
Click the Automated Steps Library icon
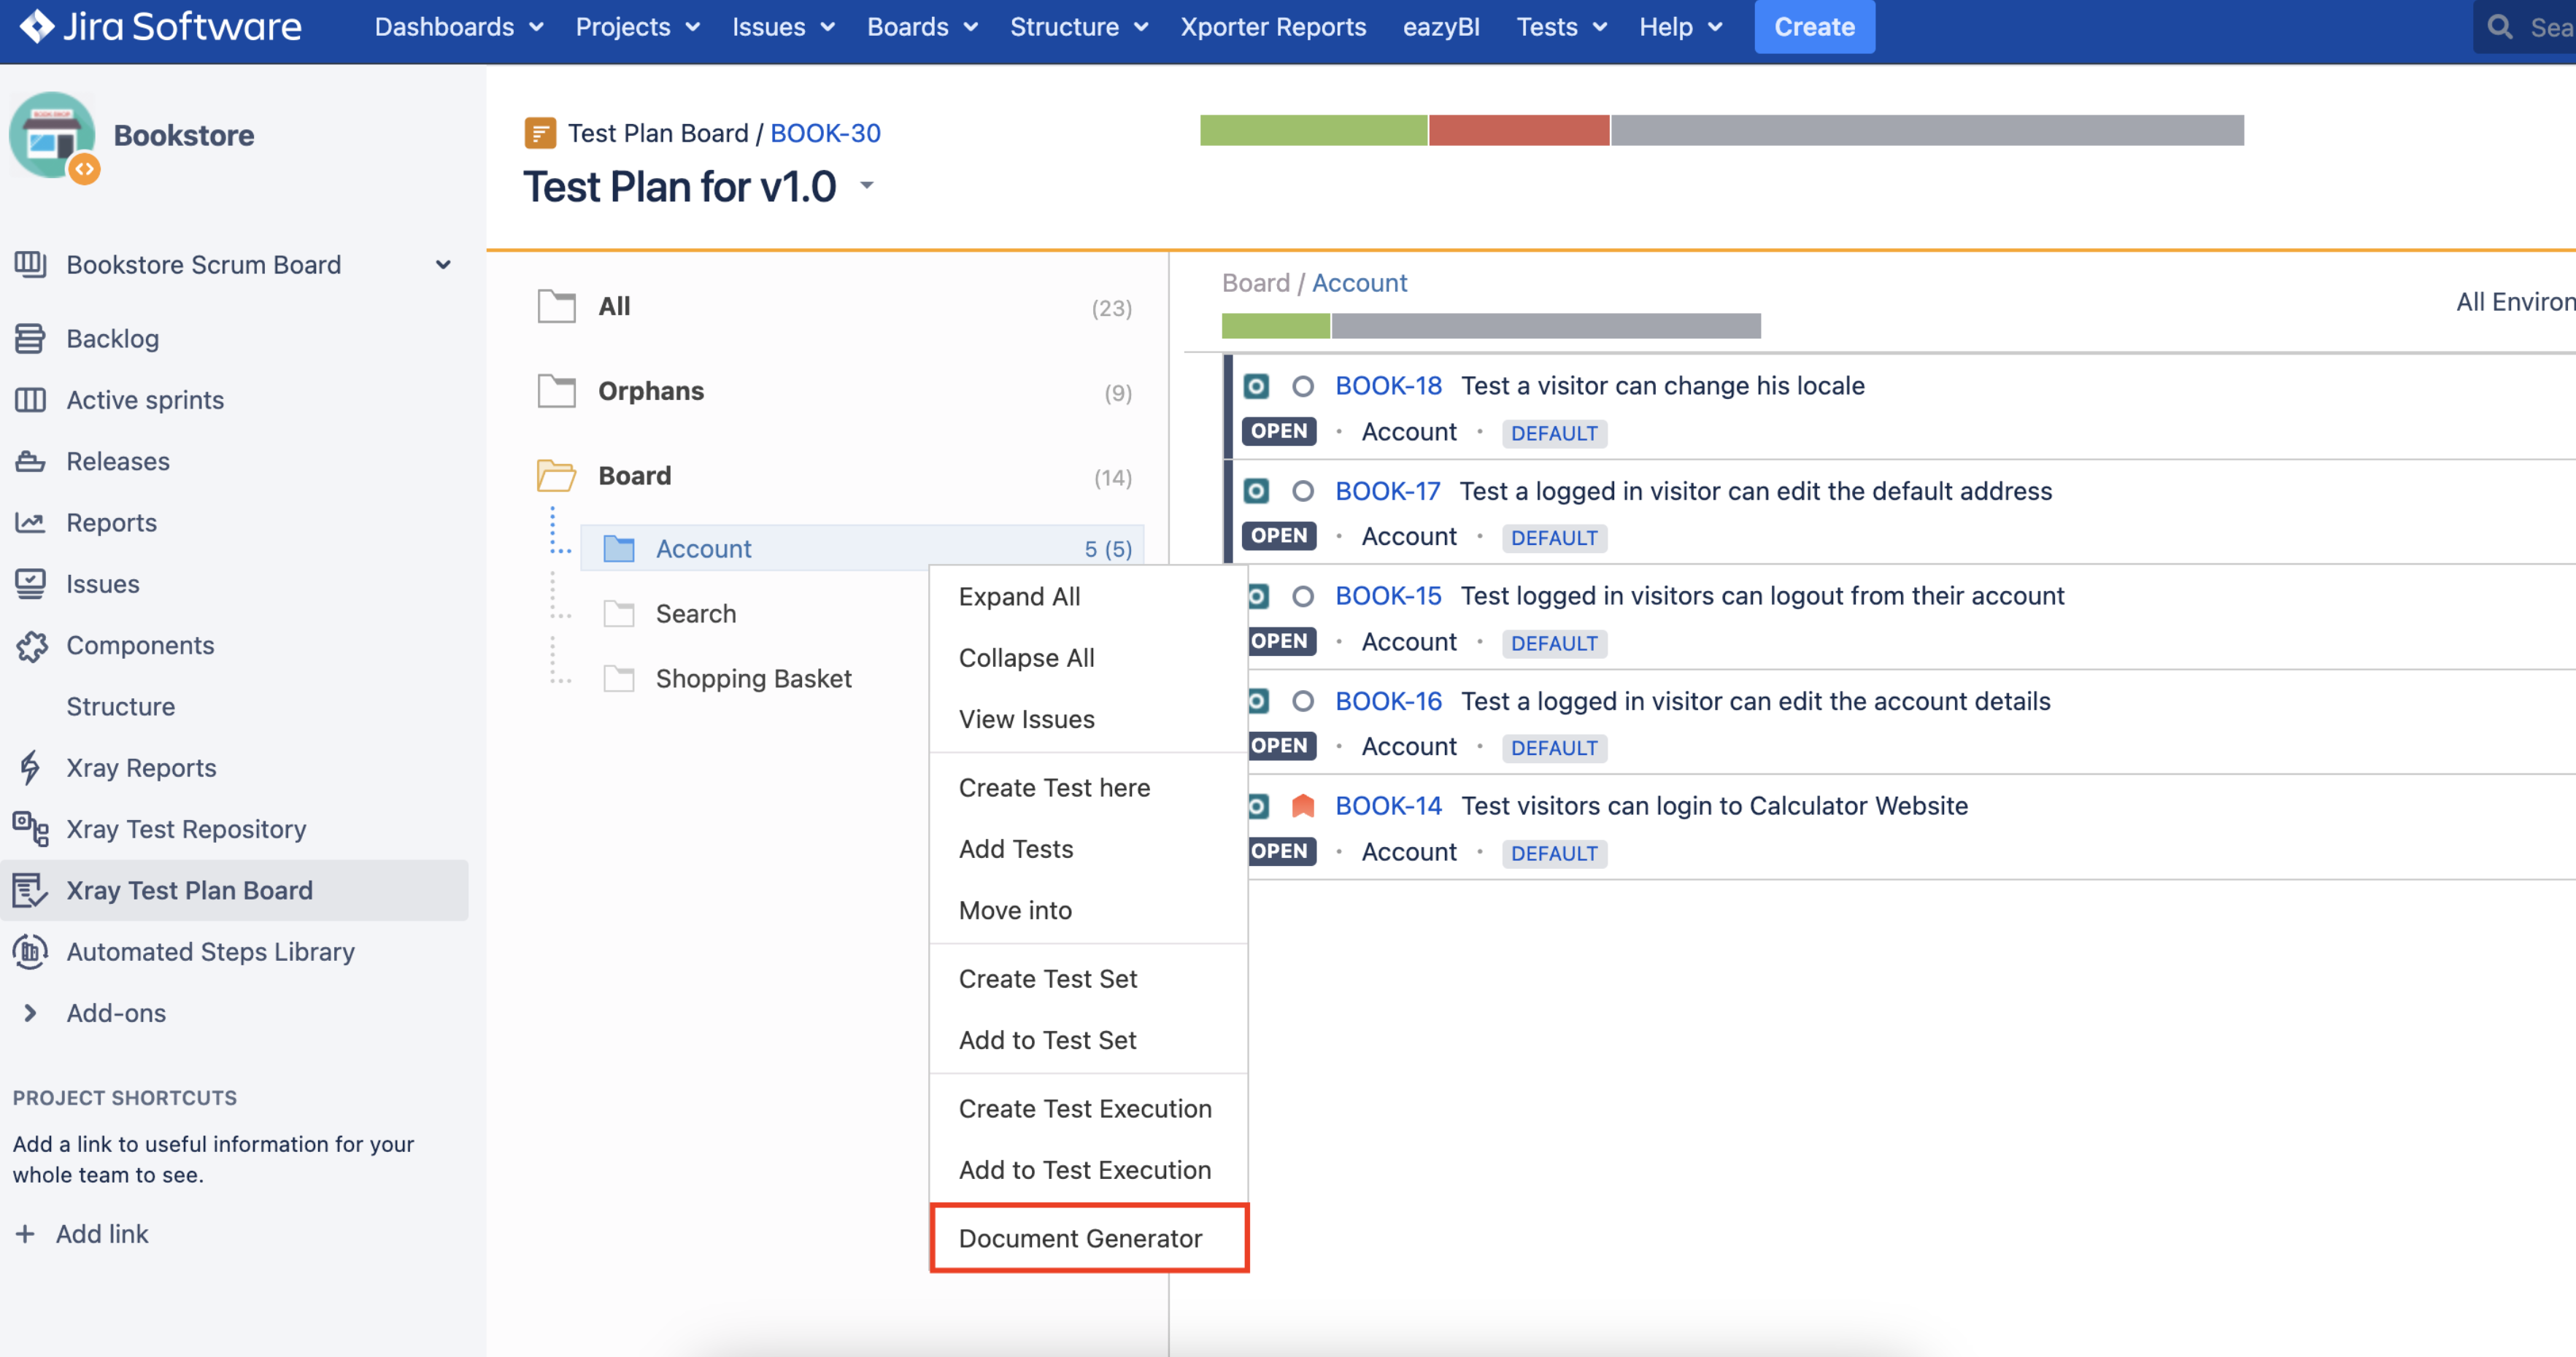pyautogui.click(x=30, y=951)
